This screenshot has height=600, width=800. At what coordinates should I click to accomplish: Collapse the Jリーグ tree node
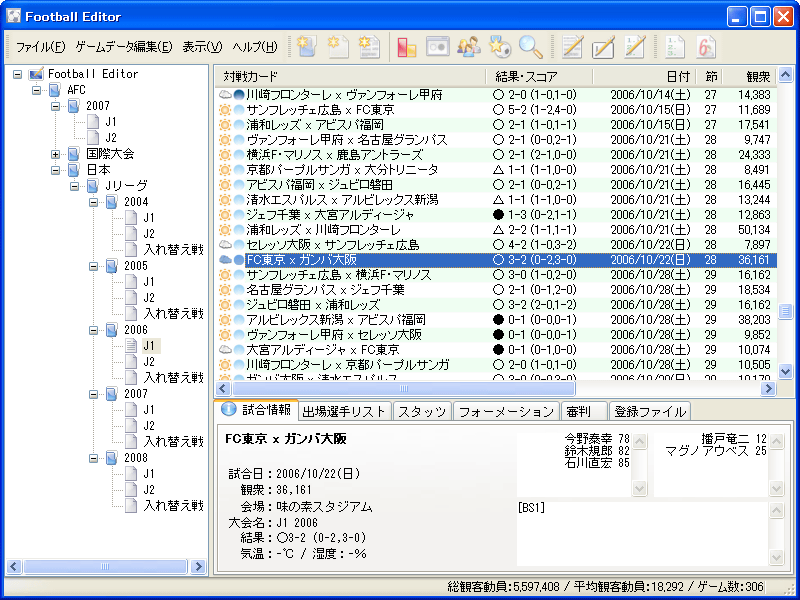(x=75, y=186)
